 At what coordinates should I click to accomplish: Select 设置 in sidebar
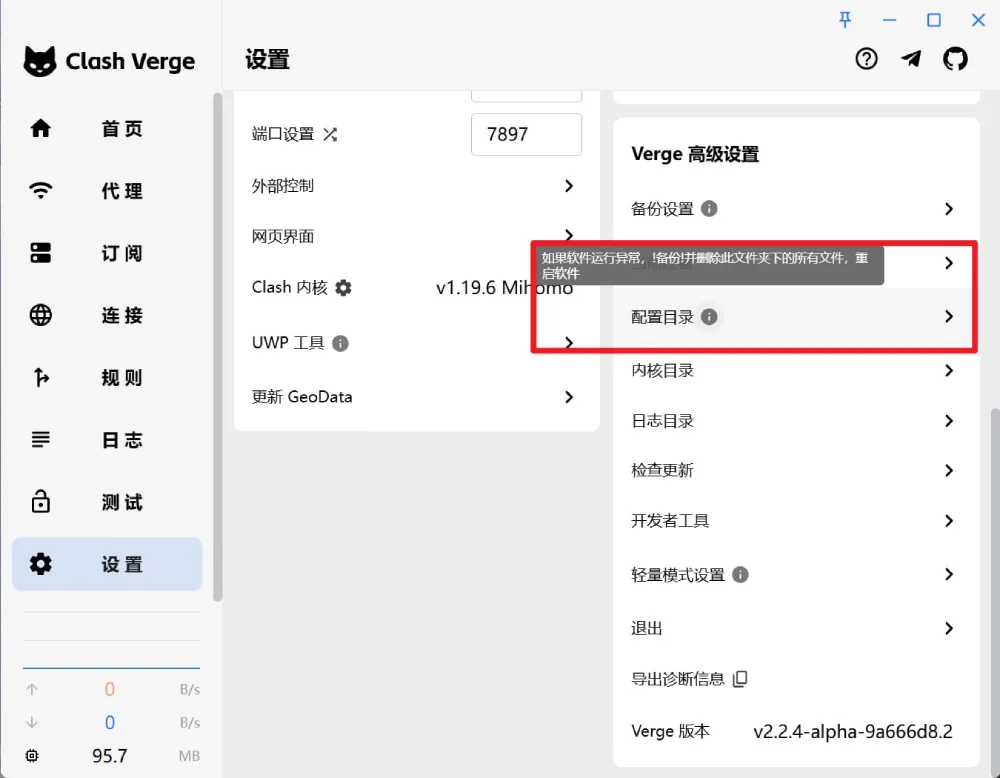coord(107,564)
